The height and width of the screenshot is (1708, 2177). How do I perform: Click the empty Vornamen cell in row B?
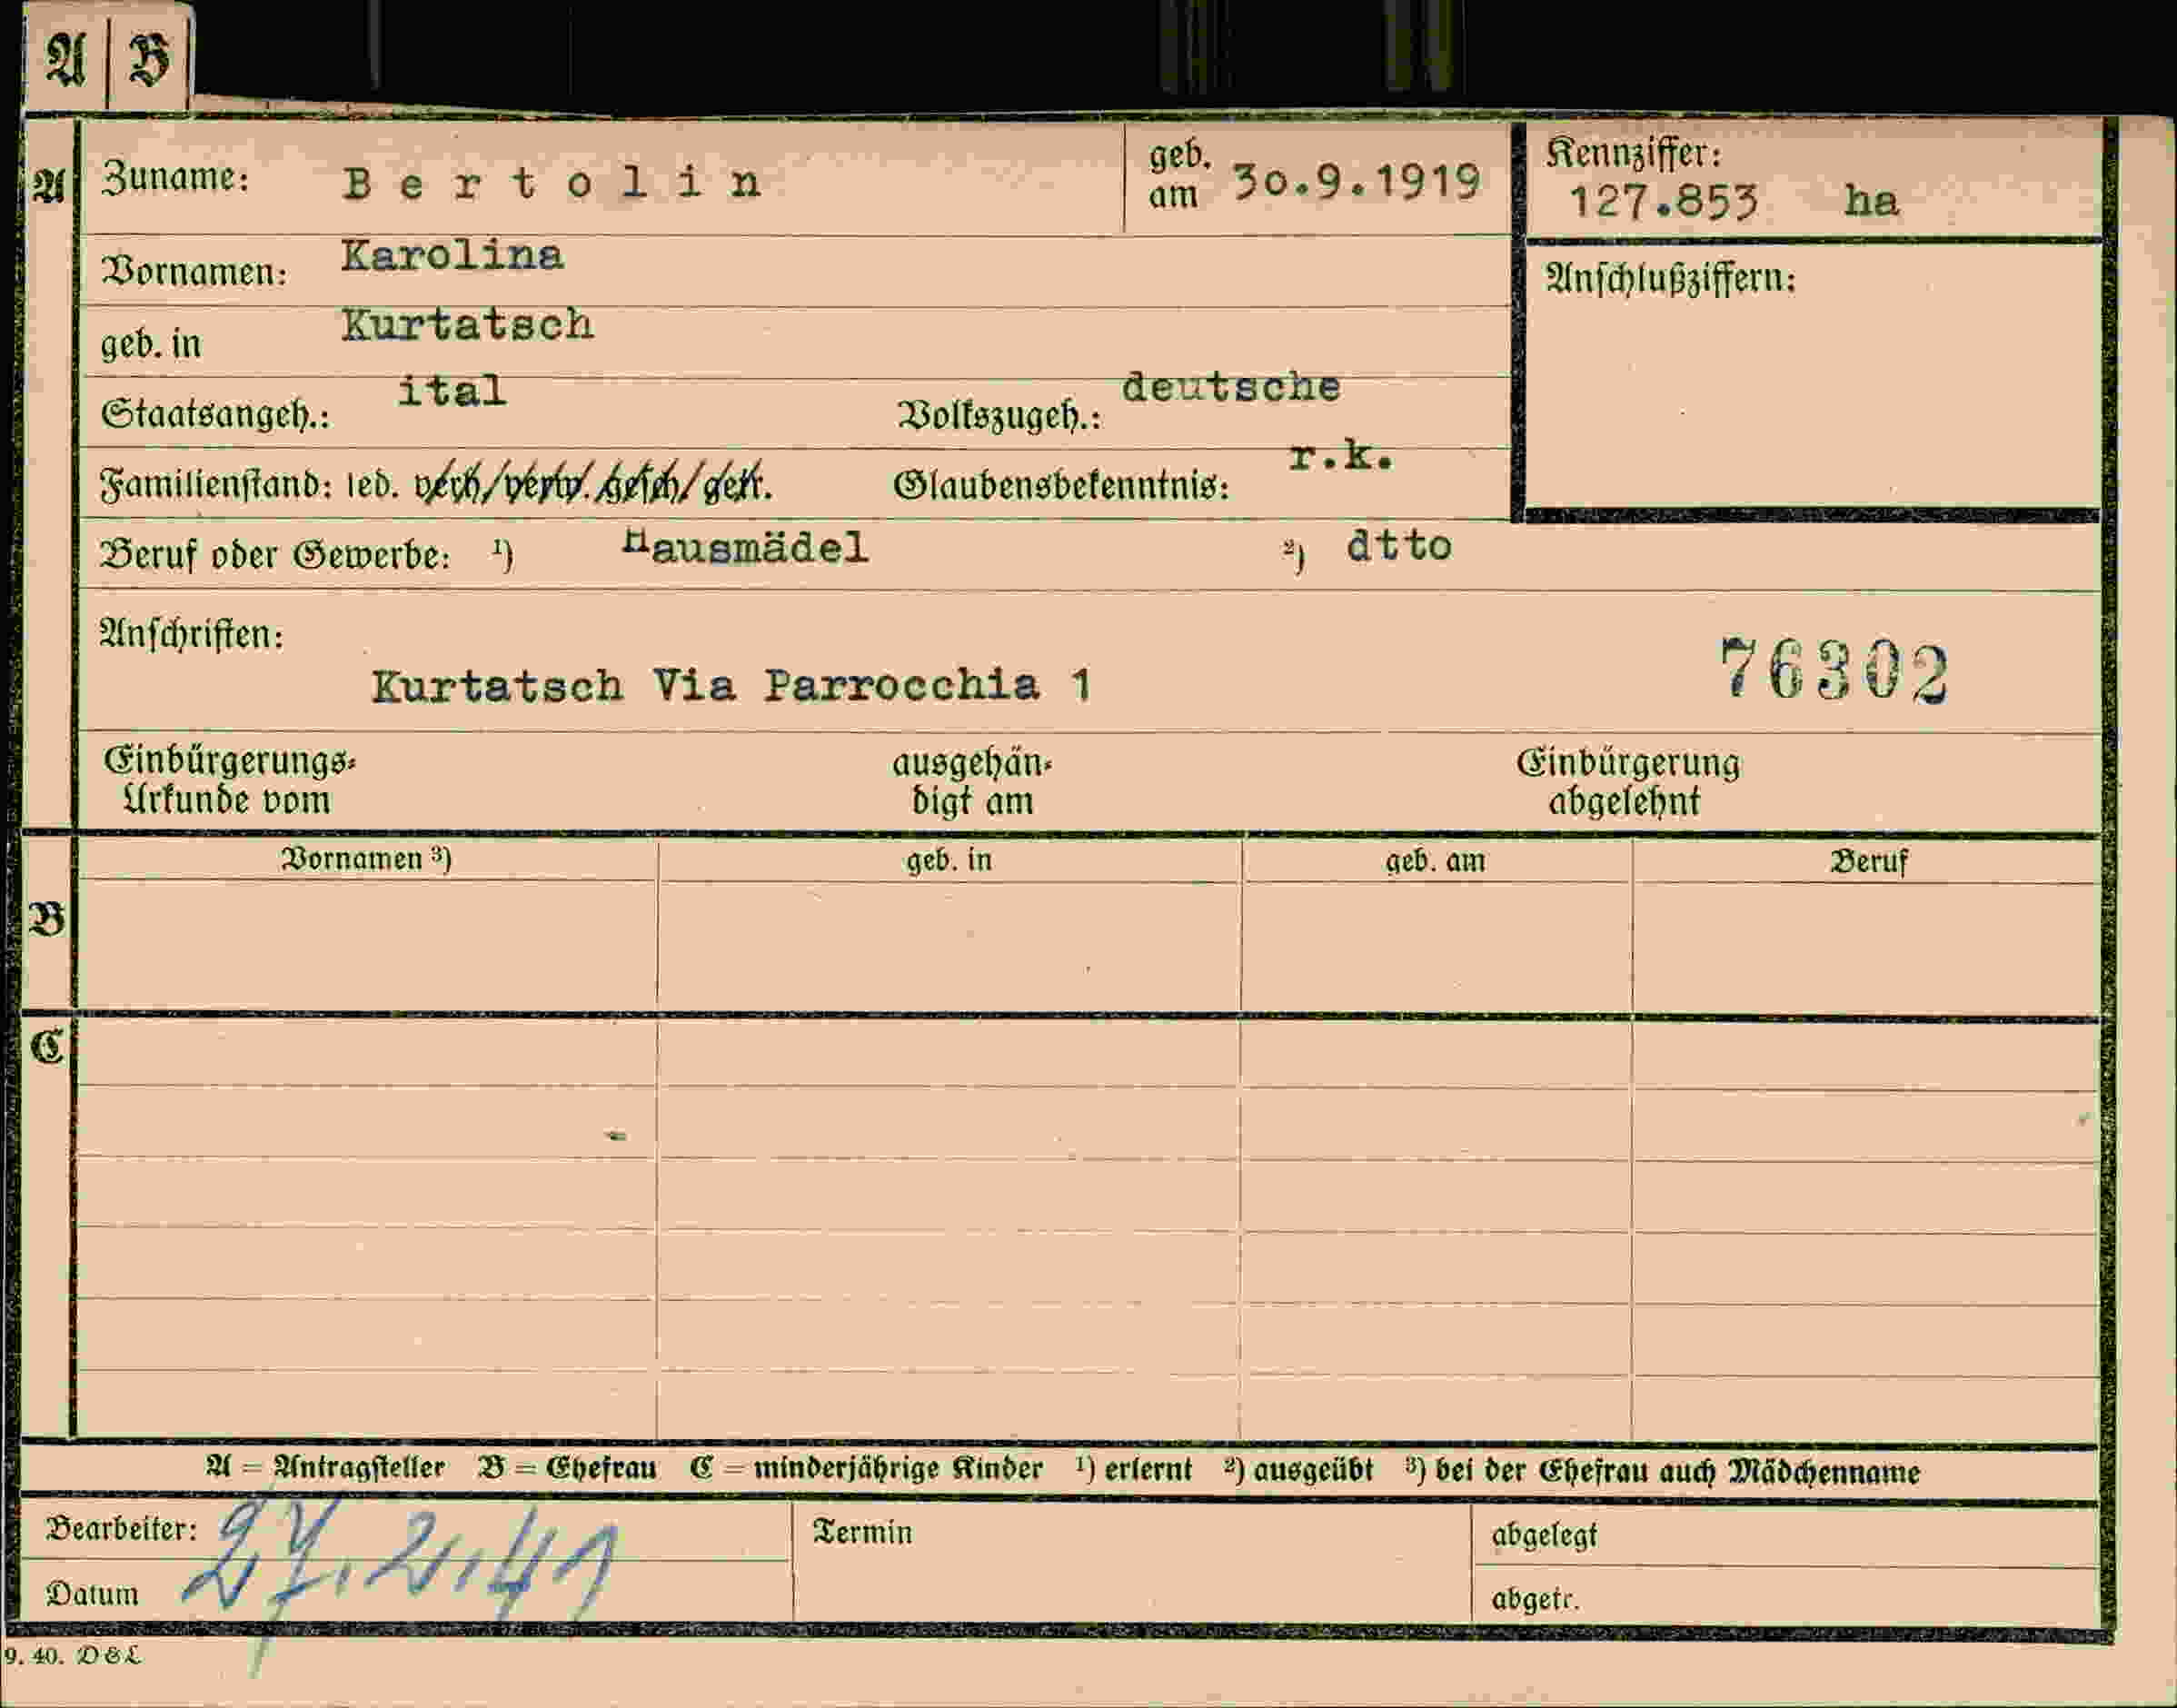pyautogui.click(x=366, y=945)
